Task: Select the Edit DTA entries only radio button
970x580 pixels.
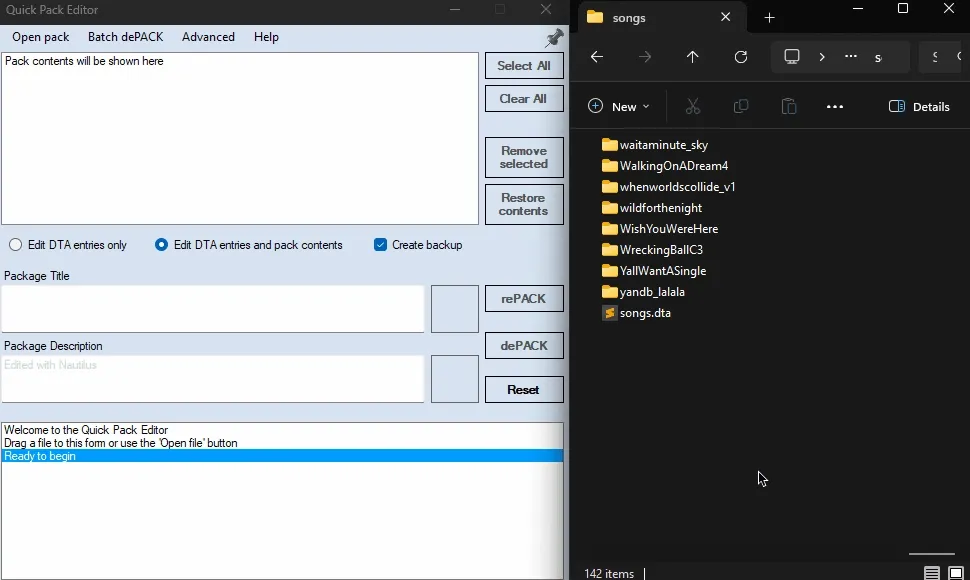Action: [15, 244]
